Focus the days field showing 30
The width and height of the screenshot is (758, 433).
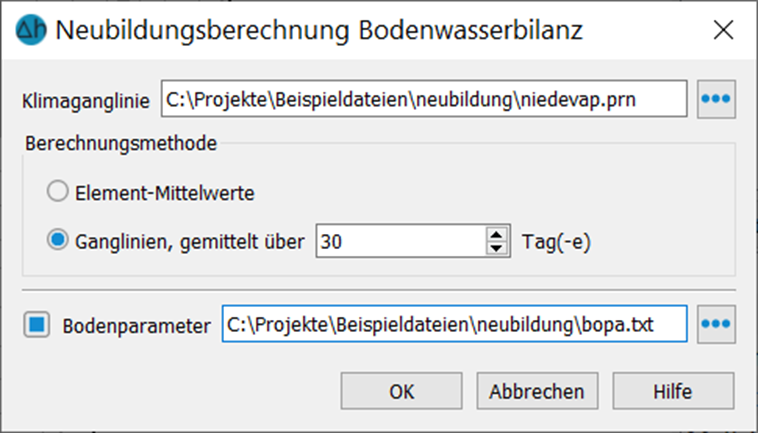[x=401, y=241]
